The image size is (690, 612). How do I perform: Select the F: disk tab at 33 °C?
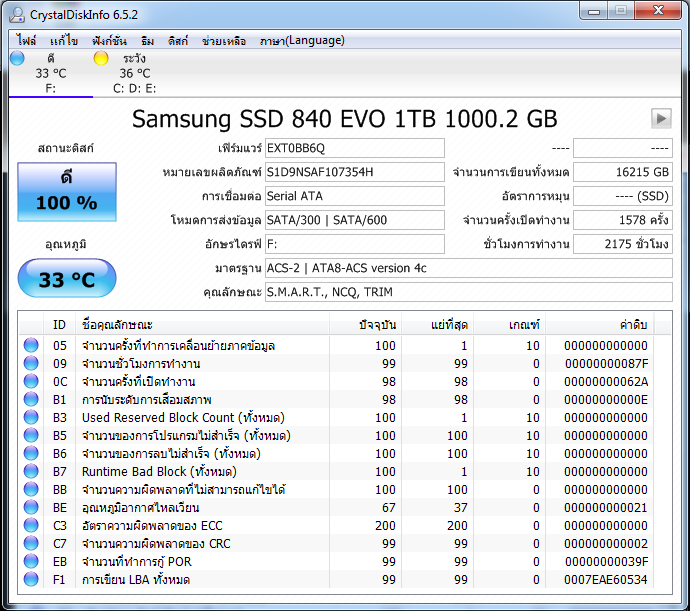coord(51,73)
